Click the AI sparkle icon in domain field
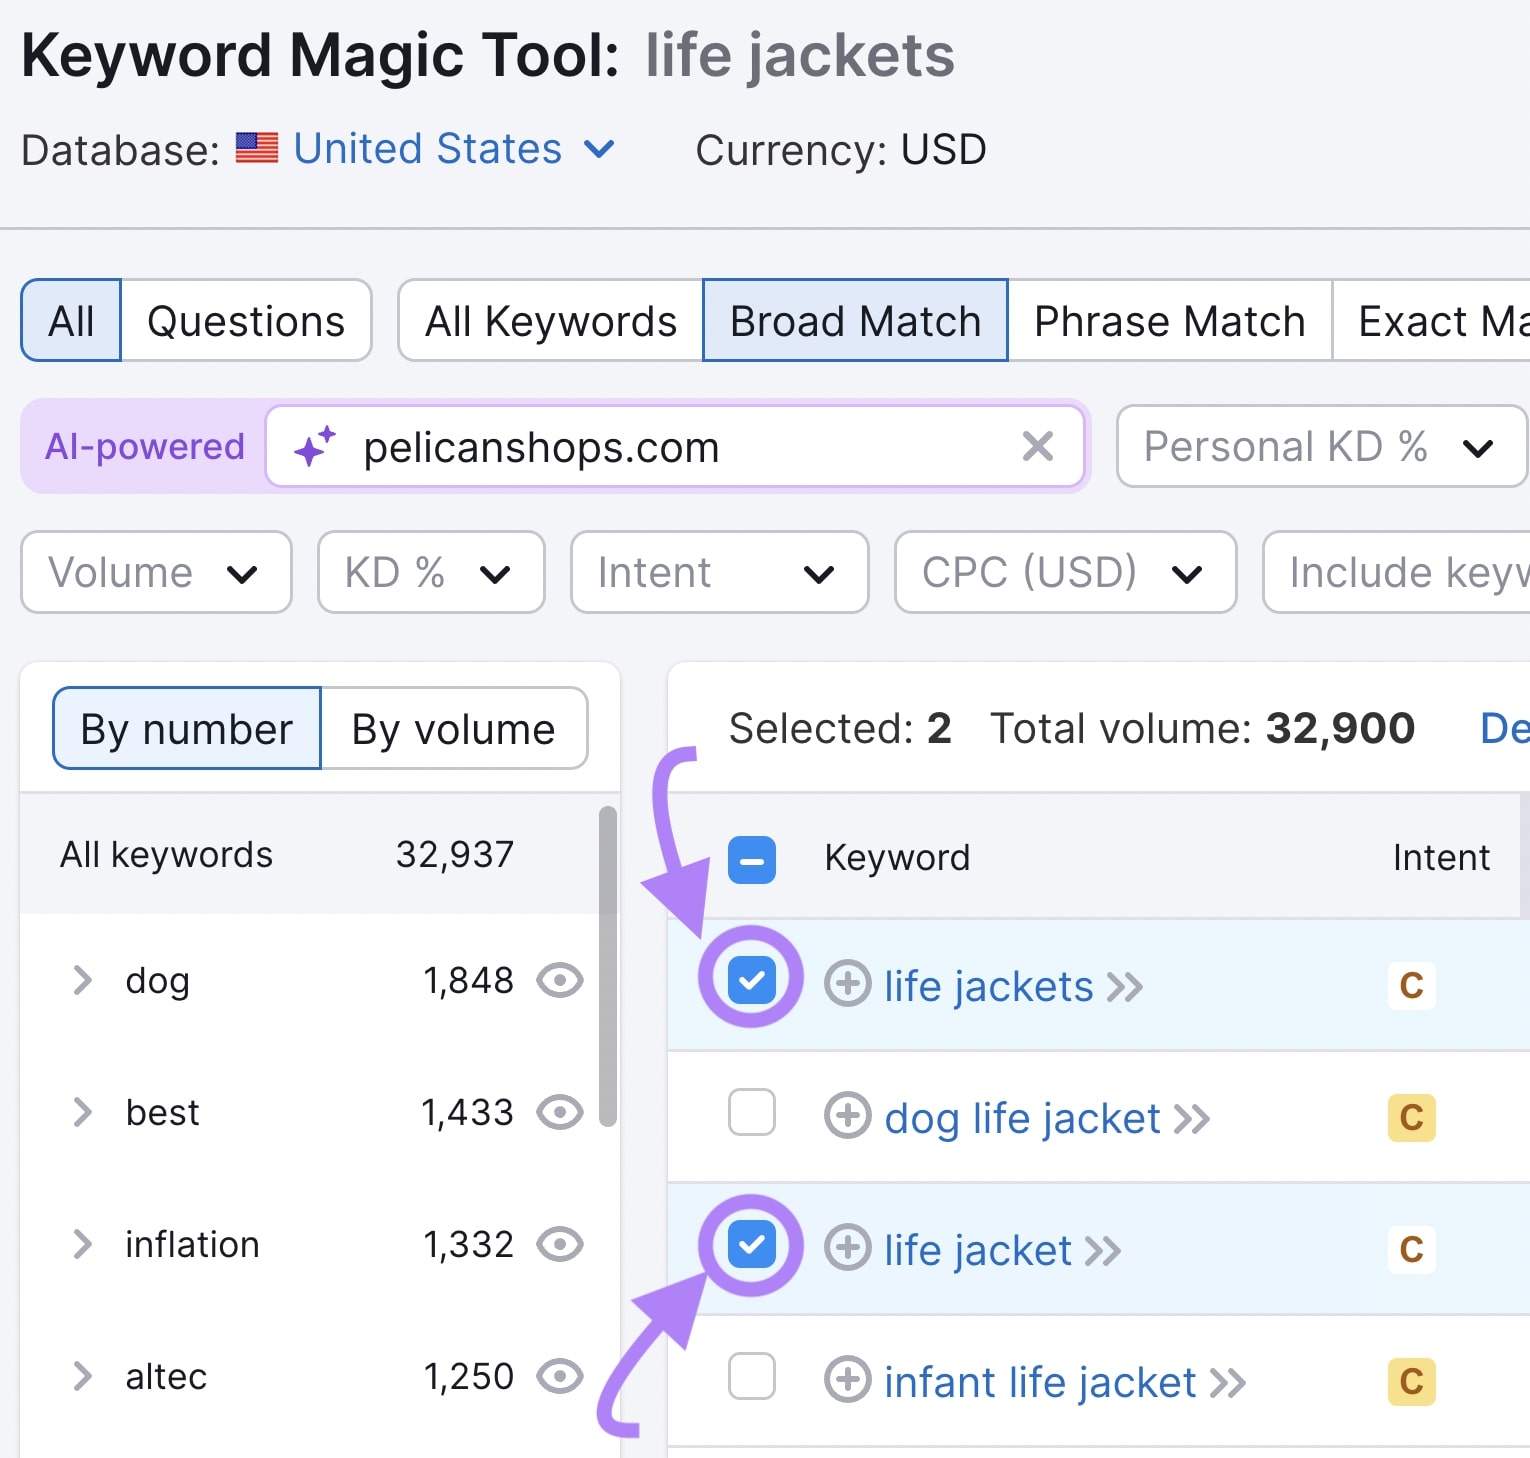Image resolution: width=1530 pixels, height=1458 pixels. 314,446
